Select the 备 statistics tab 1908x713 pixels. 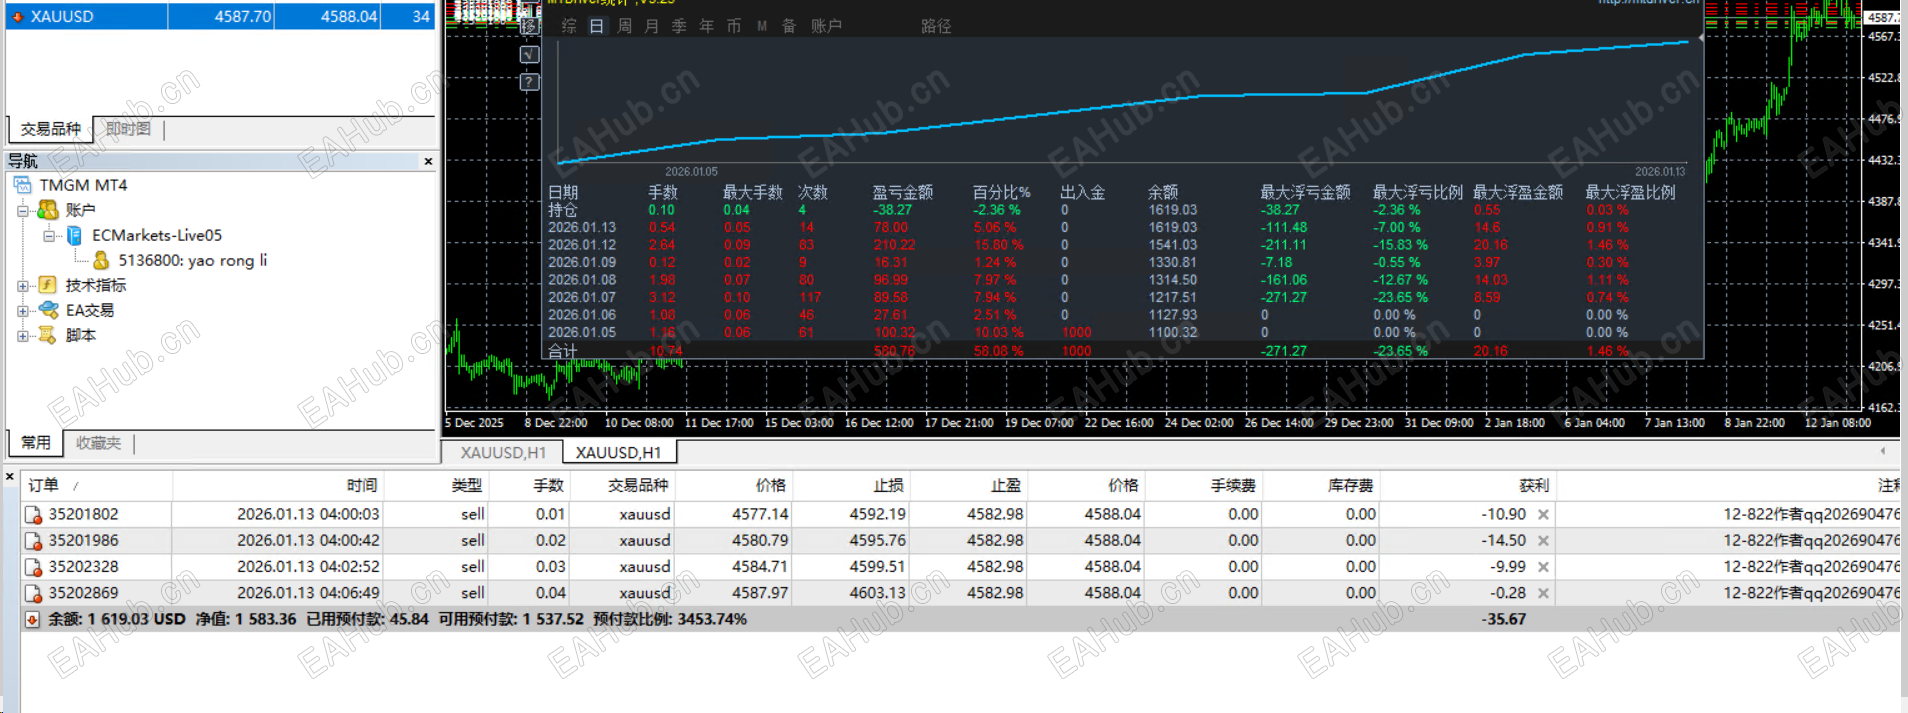click(789, 26)
